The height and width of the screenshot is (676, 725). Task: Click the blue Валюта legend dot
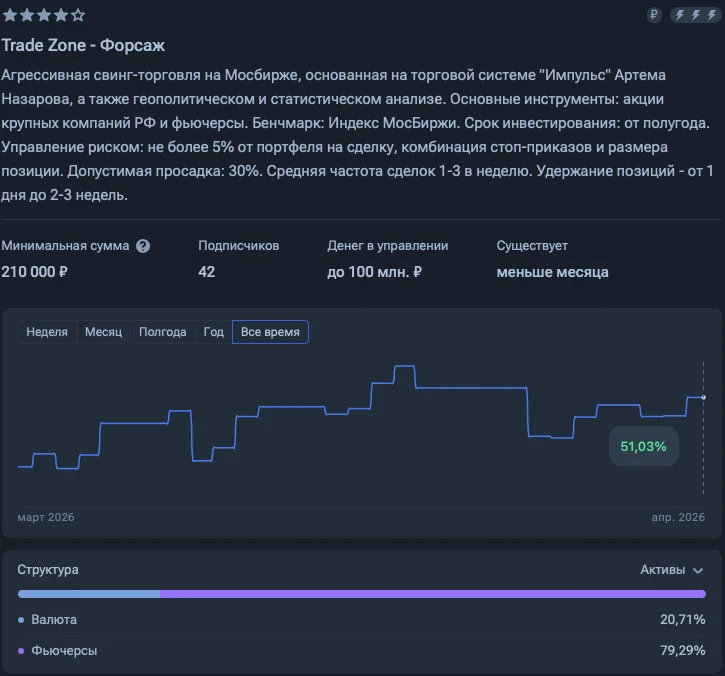point(21,620)
